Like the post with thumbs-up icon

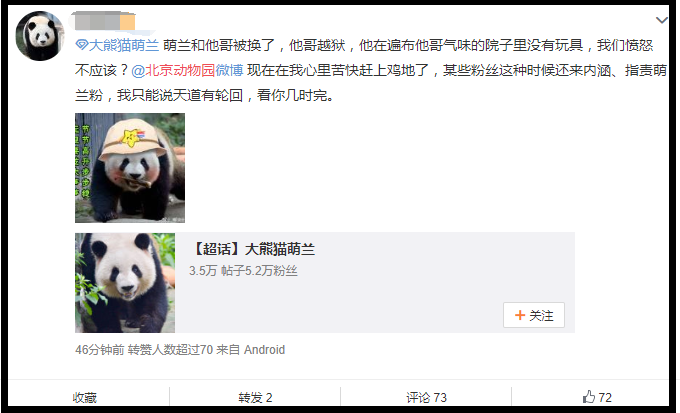(588, 397)
